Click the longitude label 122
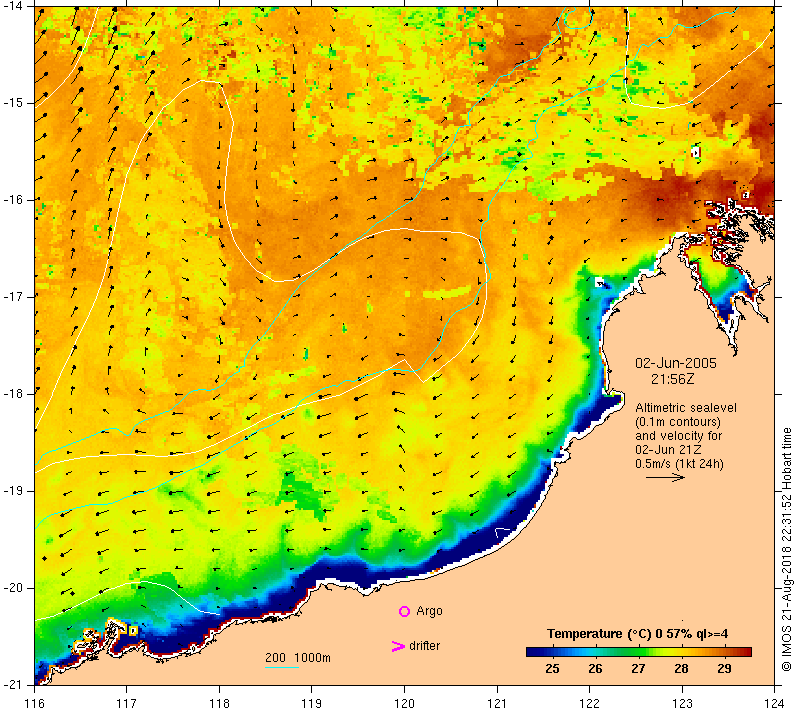This screenshot has width=800, height=710. coord(589,703)
